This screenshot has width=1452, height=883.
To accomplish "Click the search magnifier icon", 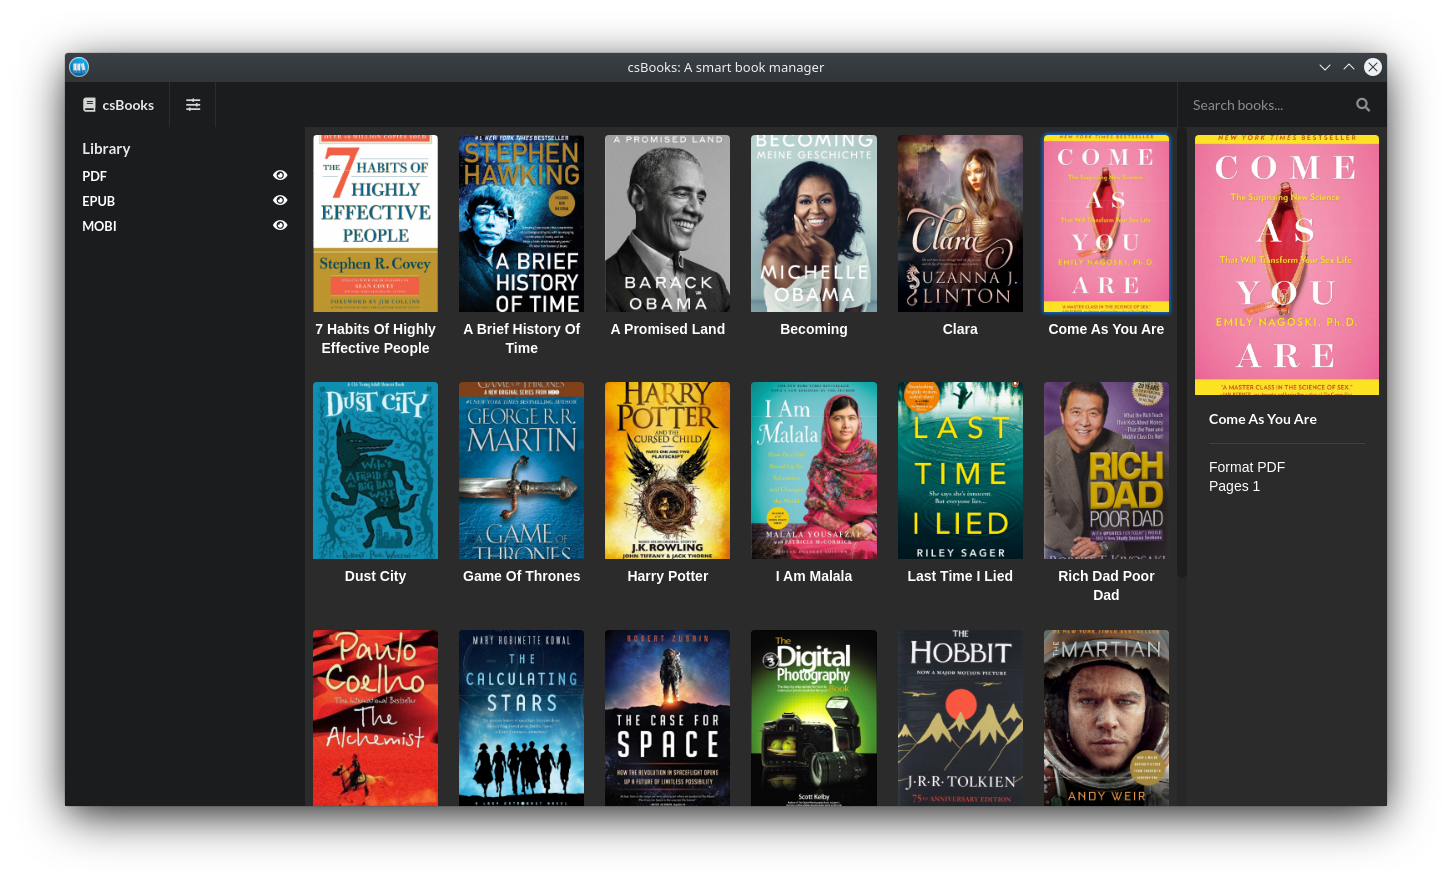I will [1363, 105].
